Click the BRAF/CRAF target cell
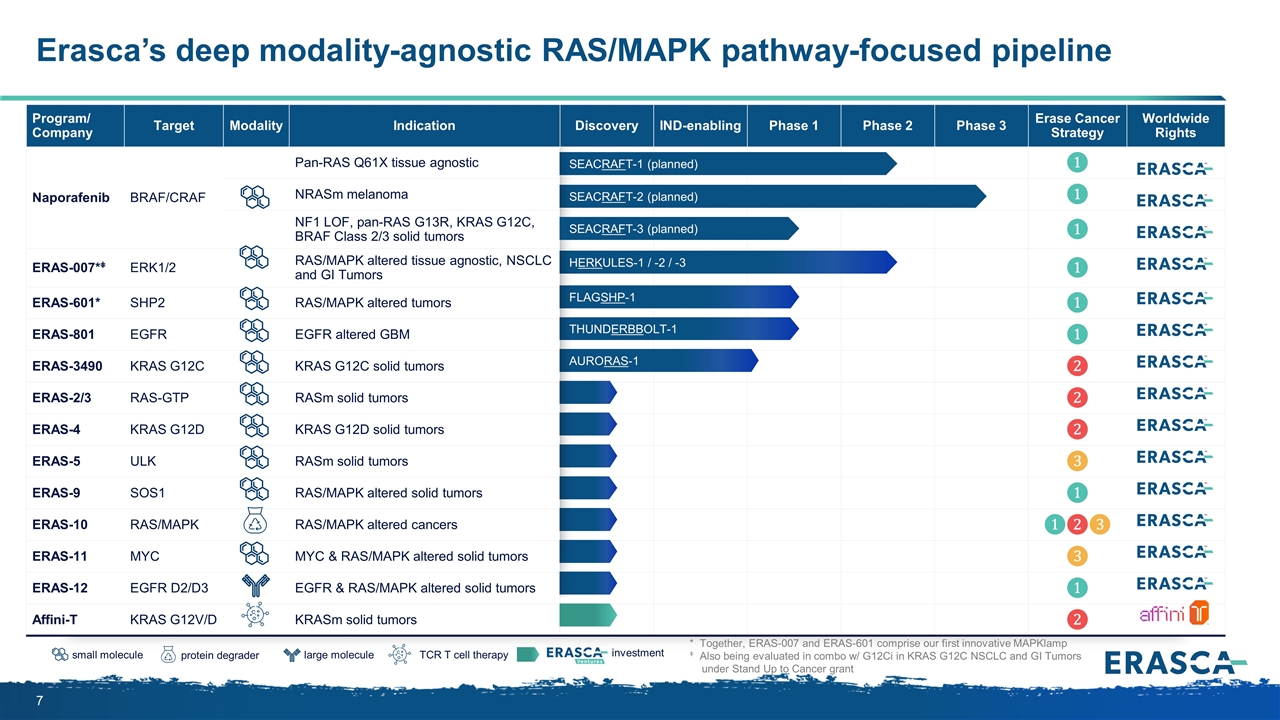 [x=168, y=198]
